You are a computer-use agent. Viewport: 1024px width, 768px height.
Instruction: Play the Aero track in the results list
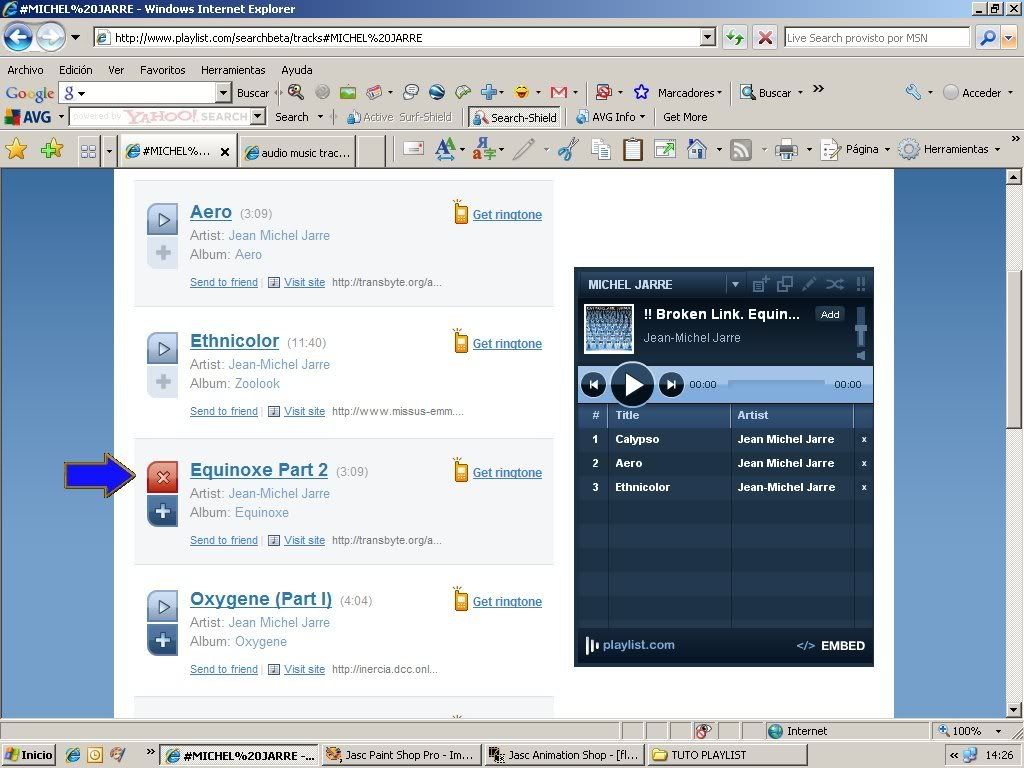tap(163, 219)
